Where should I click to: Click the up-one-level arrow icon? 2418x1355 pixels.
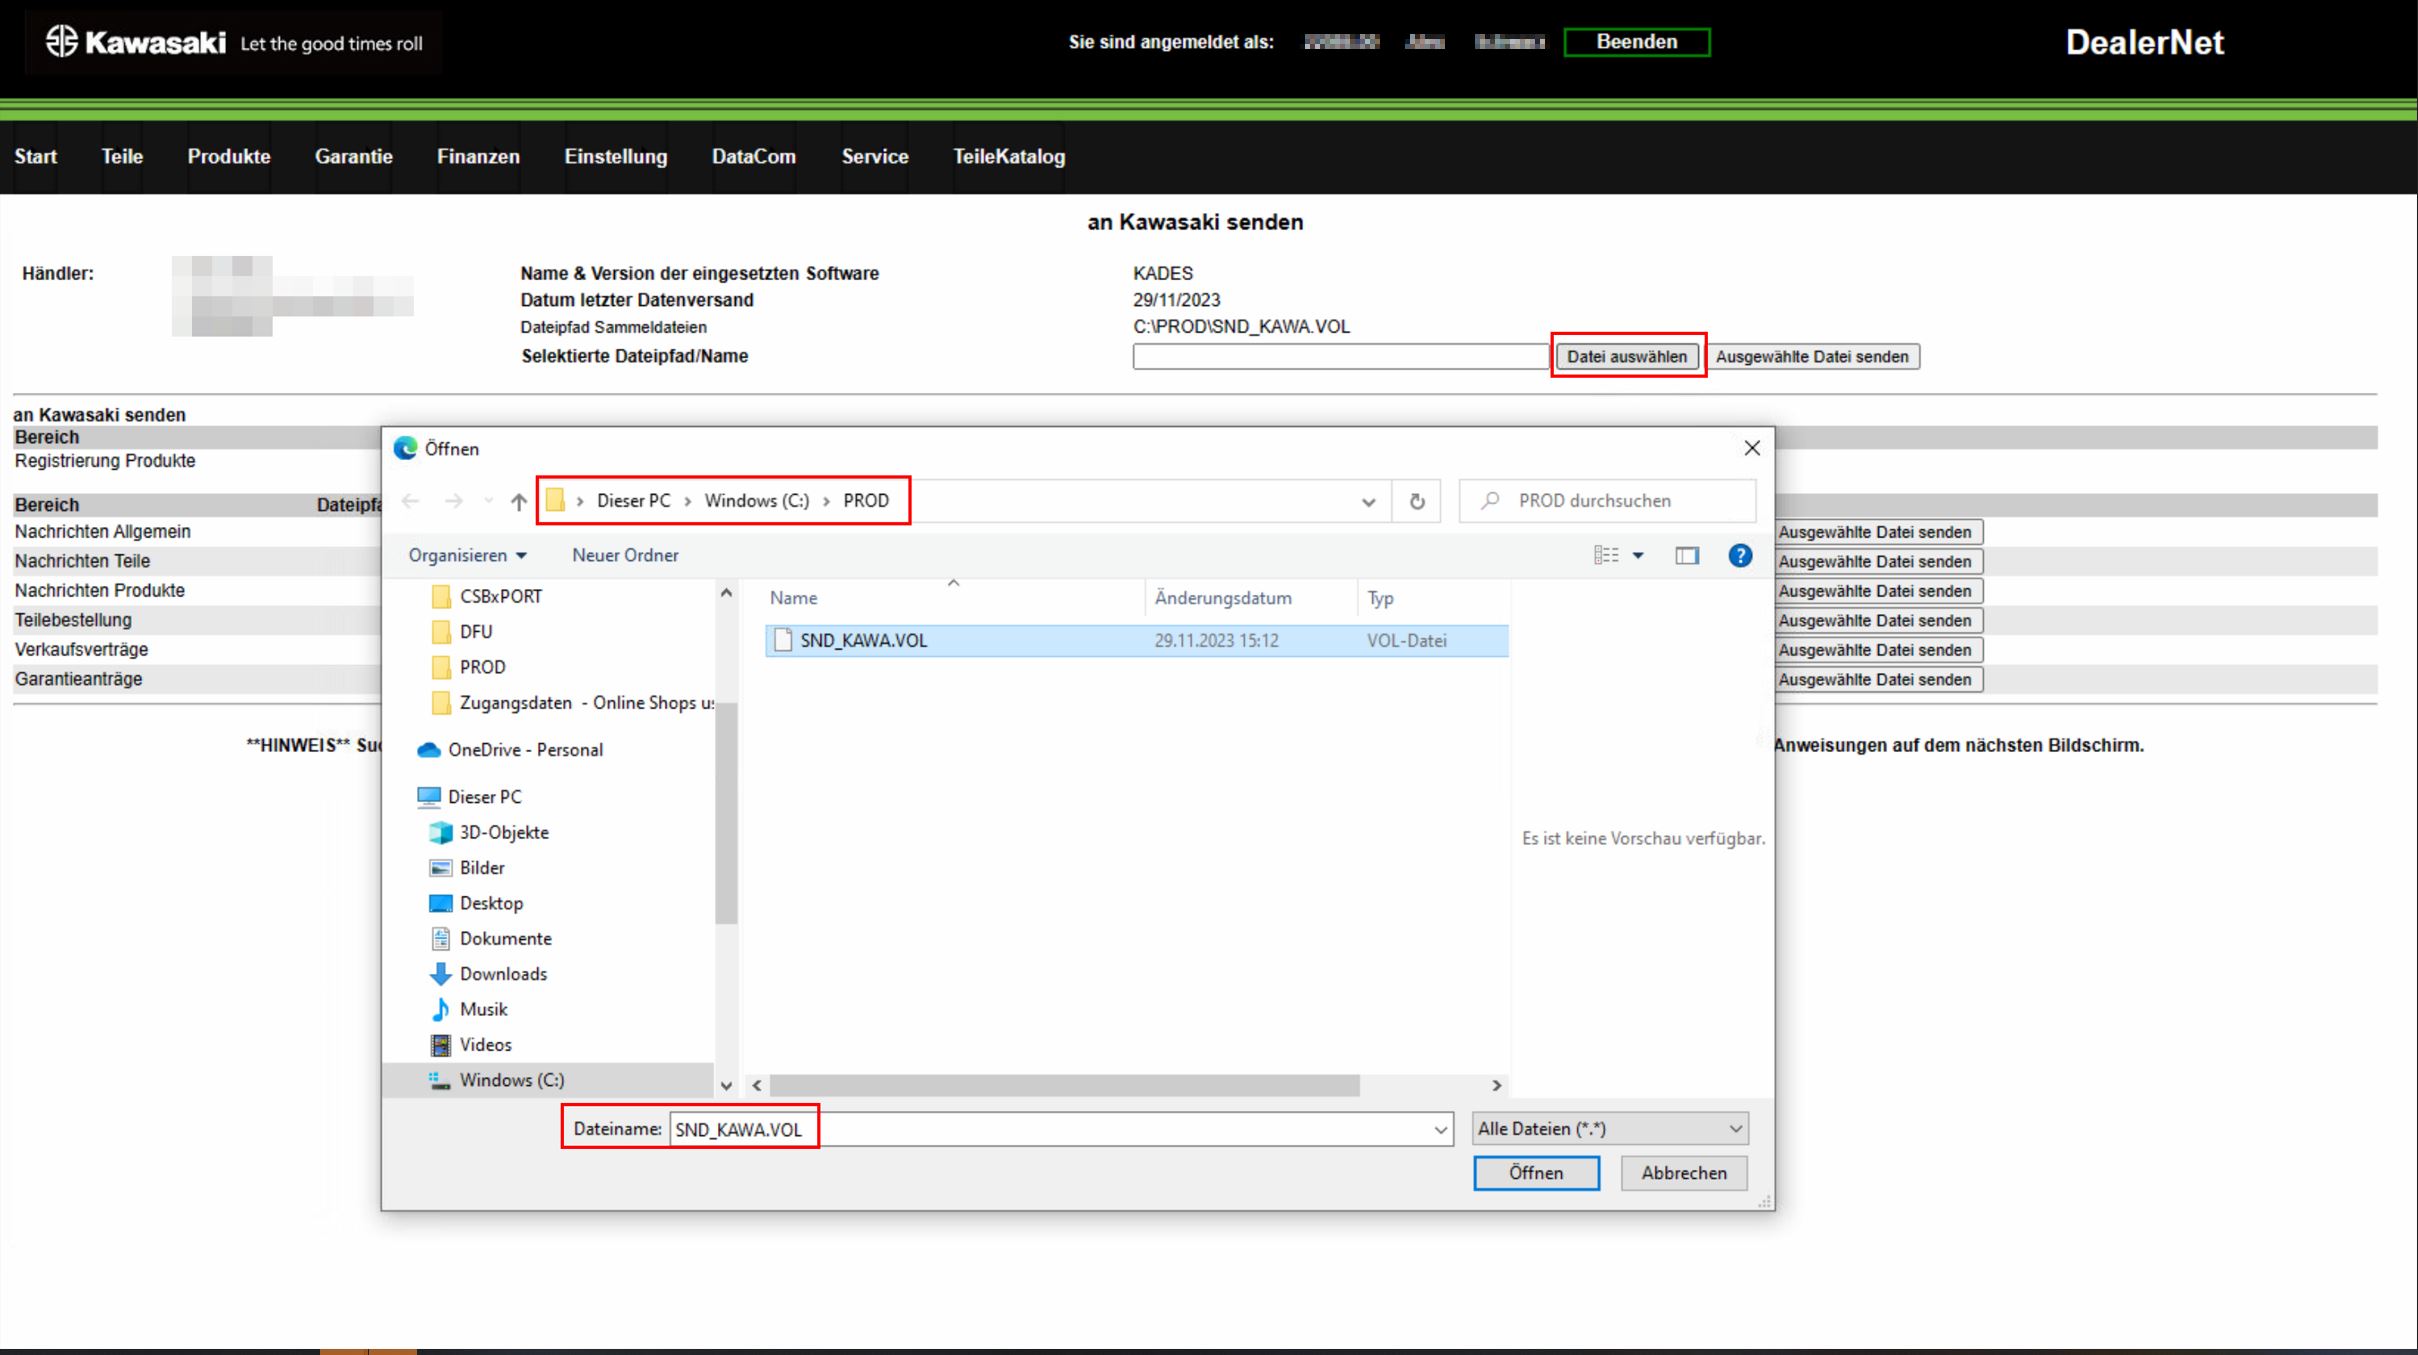coord(518,501)
